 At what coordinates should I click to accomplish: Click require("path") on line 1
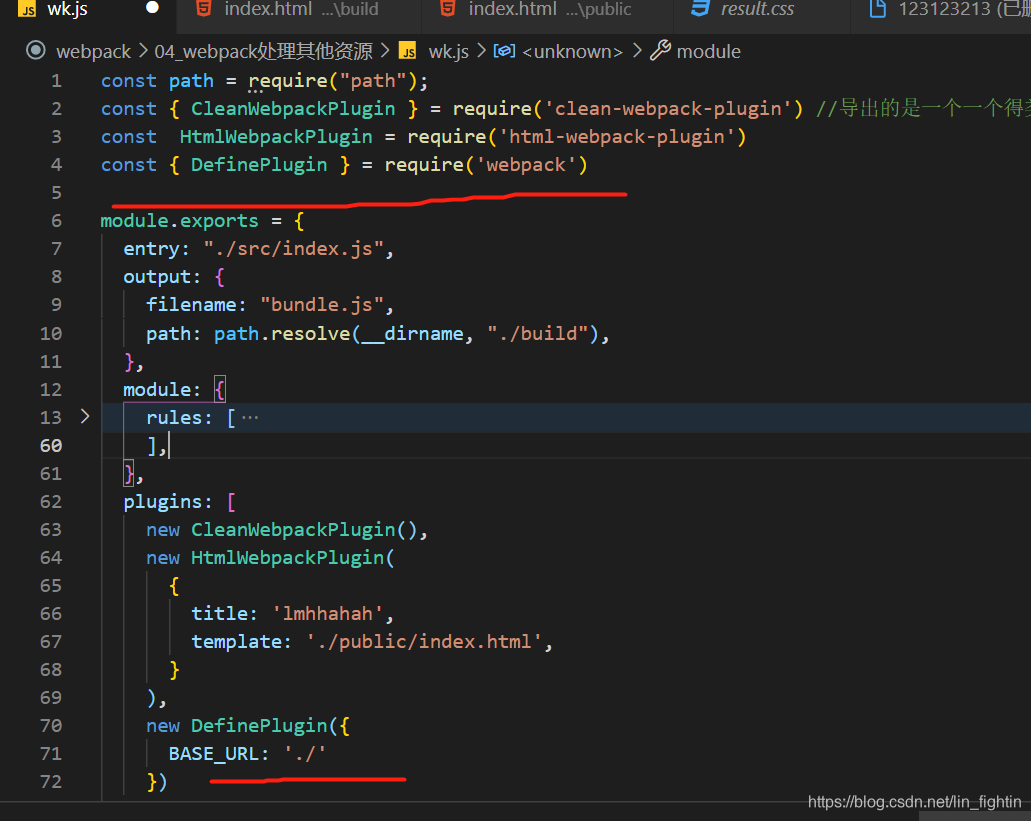pyautogui.click(x=333, y=81)
